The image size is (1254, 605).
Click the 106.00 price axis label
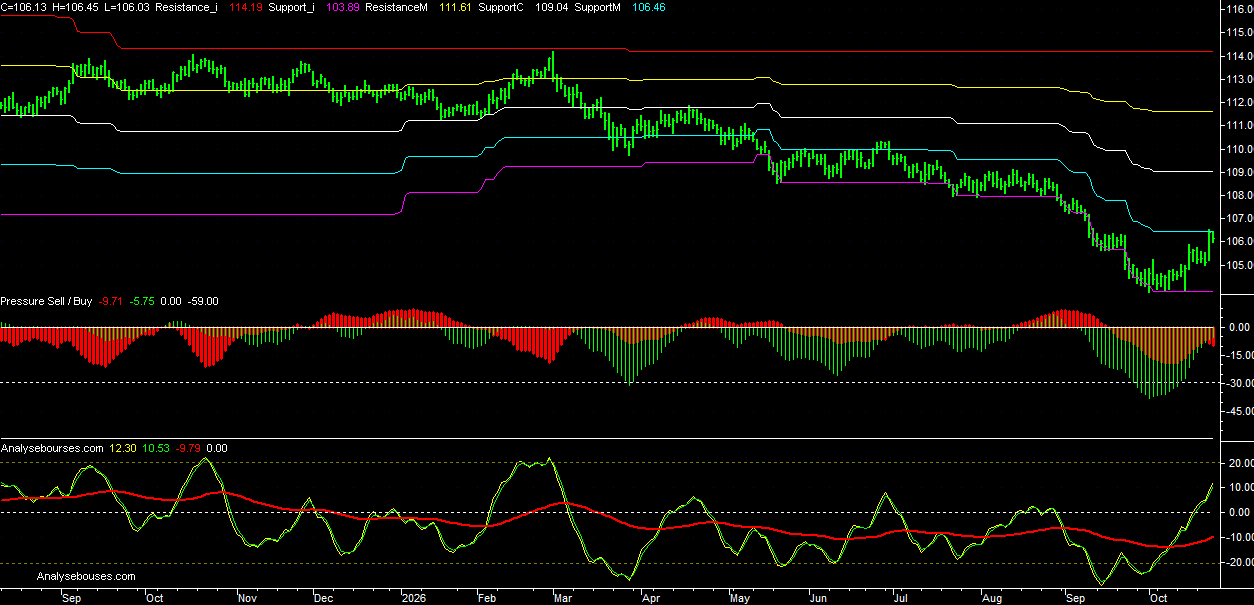[x=1238, y=242]
